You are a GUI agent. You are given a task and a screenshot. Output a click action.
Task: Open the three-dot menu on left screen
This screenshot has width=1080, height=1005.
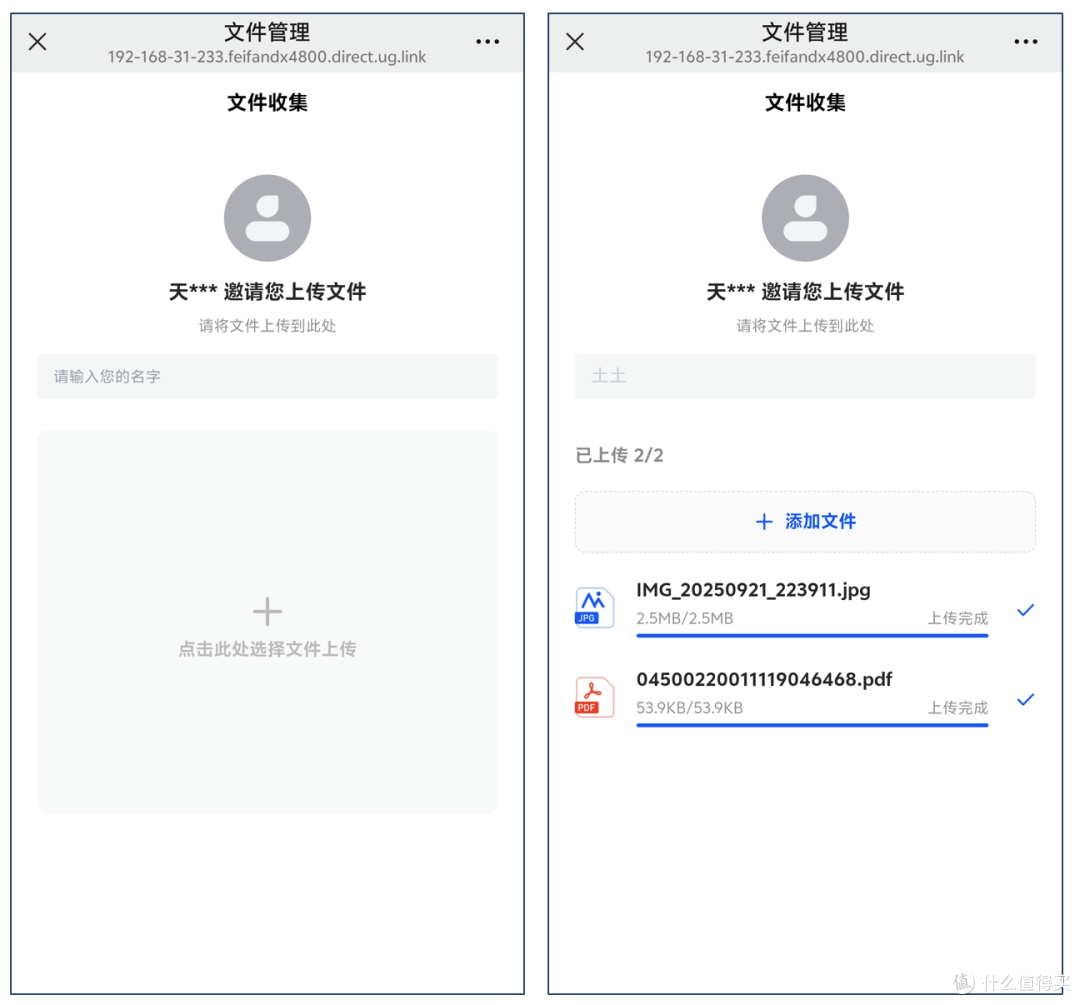[488, 41]
